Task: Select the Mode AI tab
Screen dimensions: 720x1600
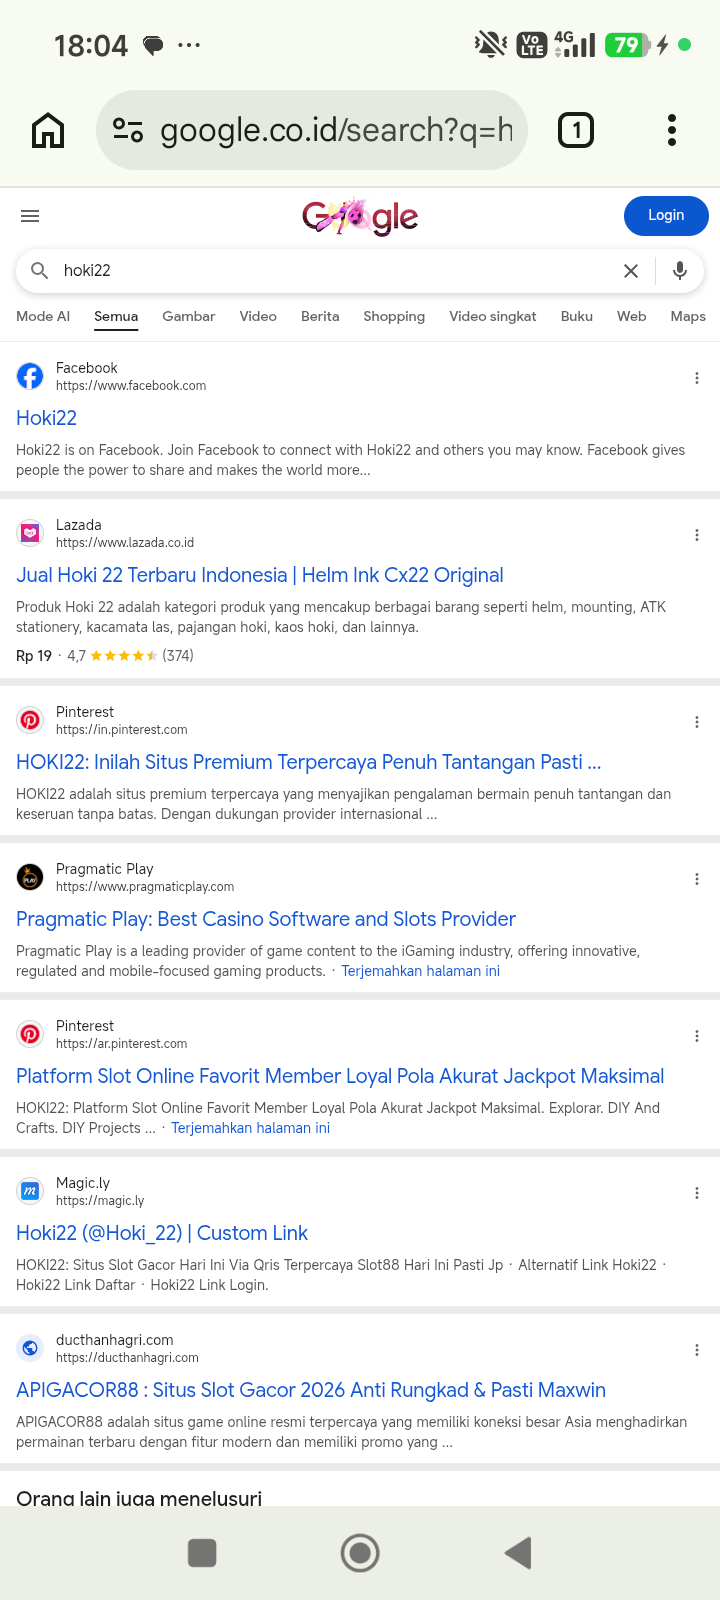Action: tap(43, 316)
